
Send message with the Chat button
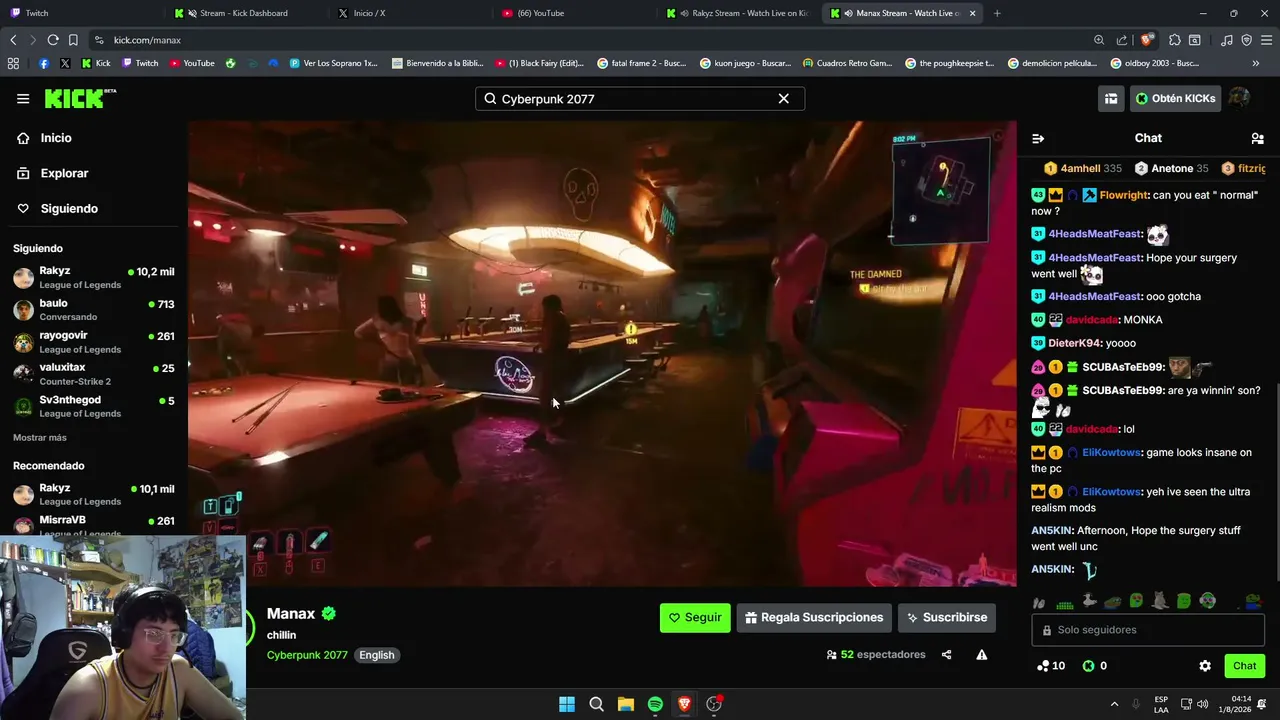click(1245, 666)
